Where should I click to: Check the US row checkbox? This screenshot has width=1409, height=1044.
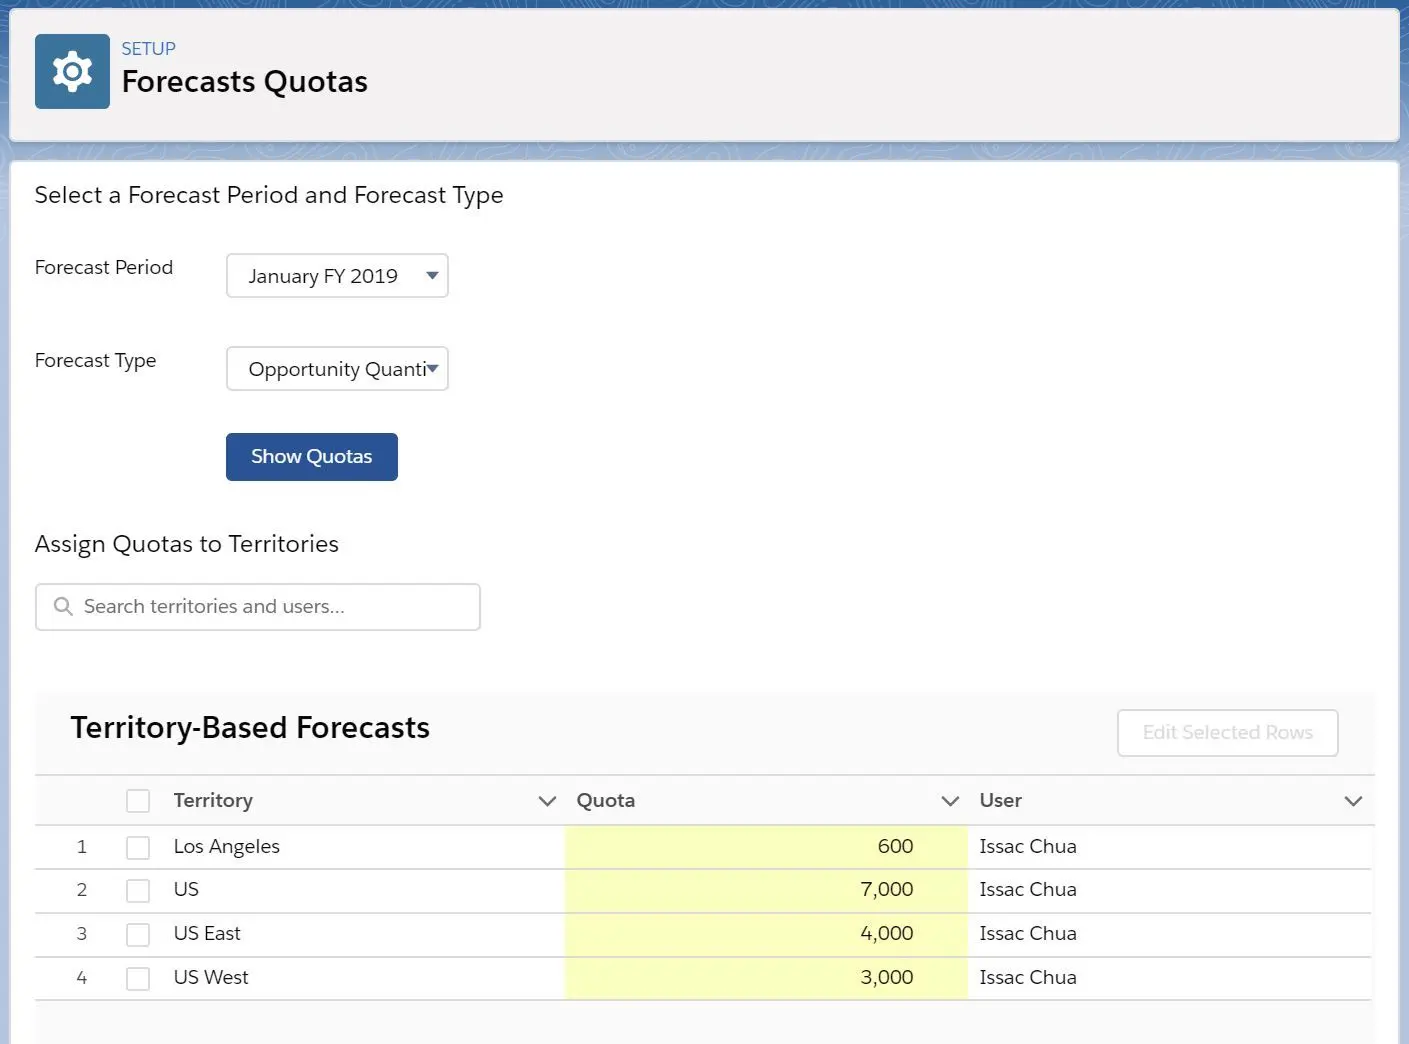pos(138,891)
